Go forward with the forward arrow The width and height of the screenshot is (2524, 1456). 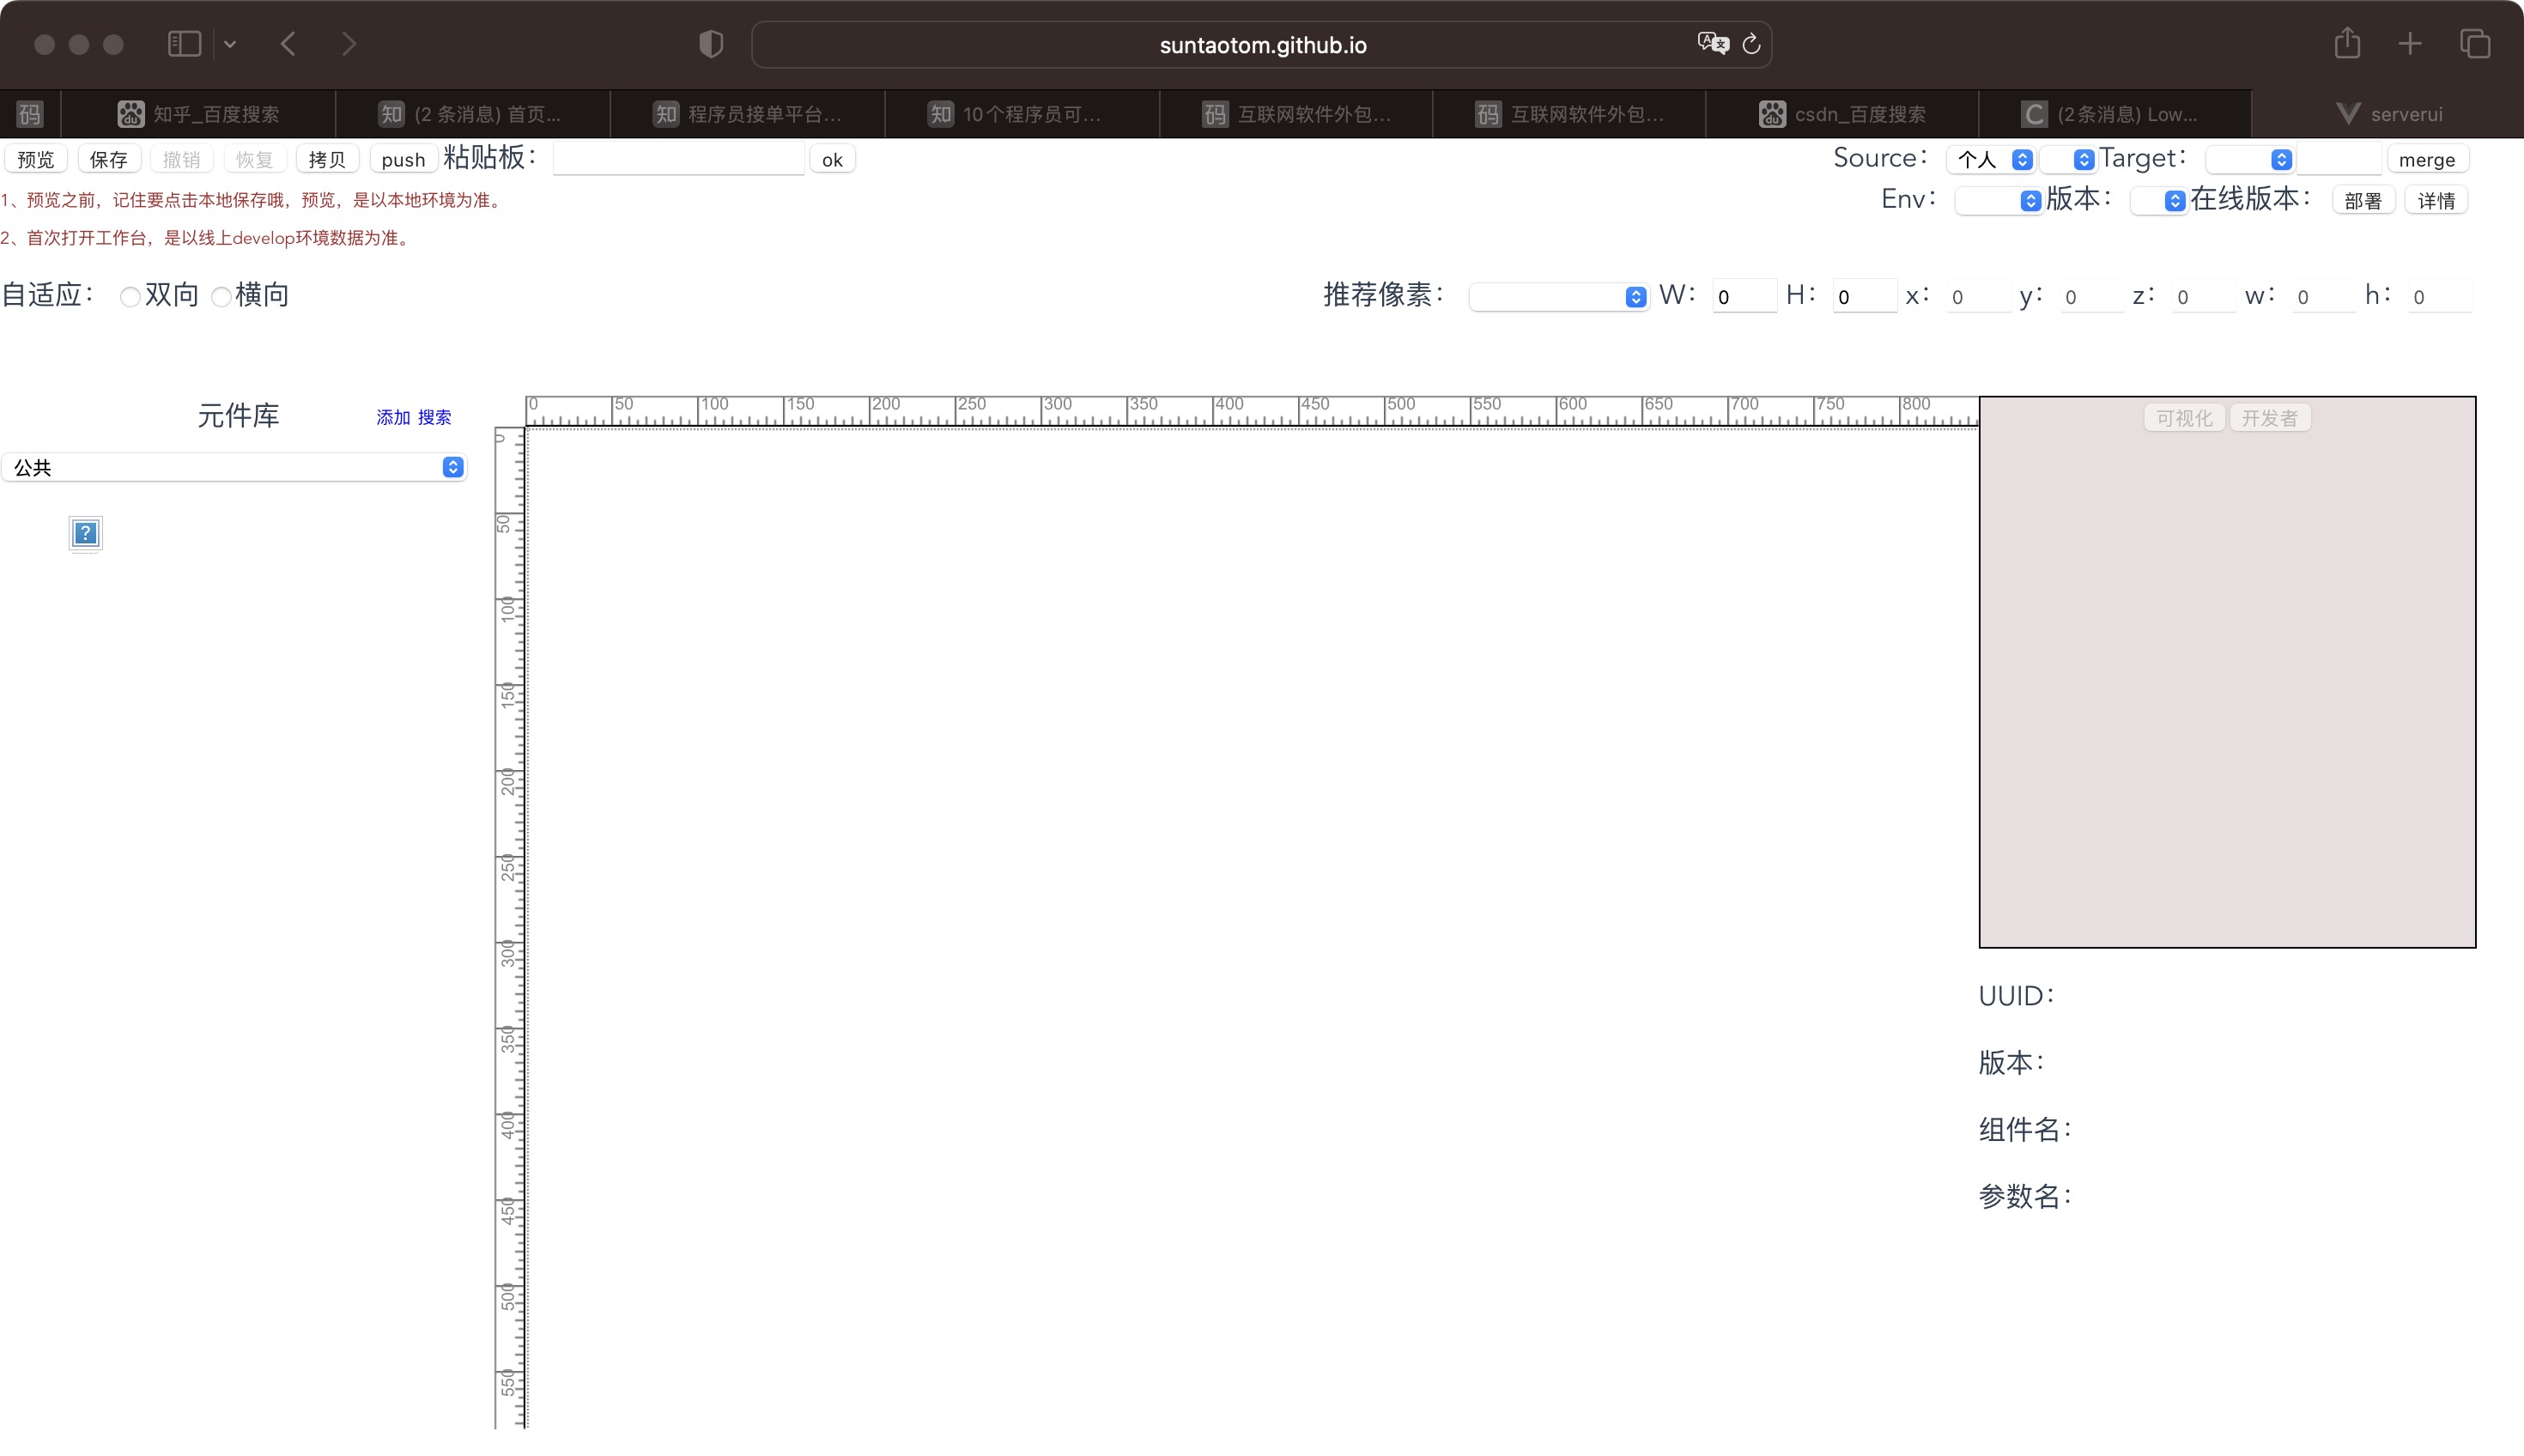348,44
